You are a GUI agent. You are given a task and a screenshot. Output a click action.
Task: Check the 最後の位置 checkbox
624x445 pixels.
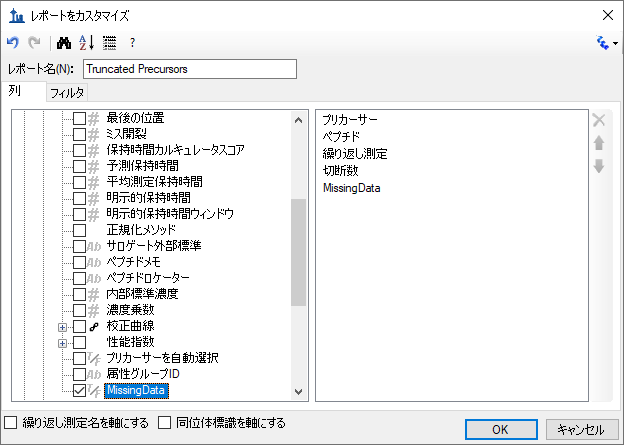click(80, 118)
